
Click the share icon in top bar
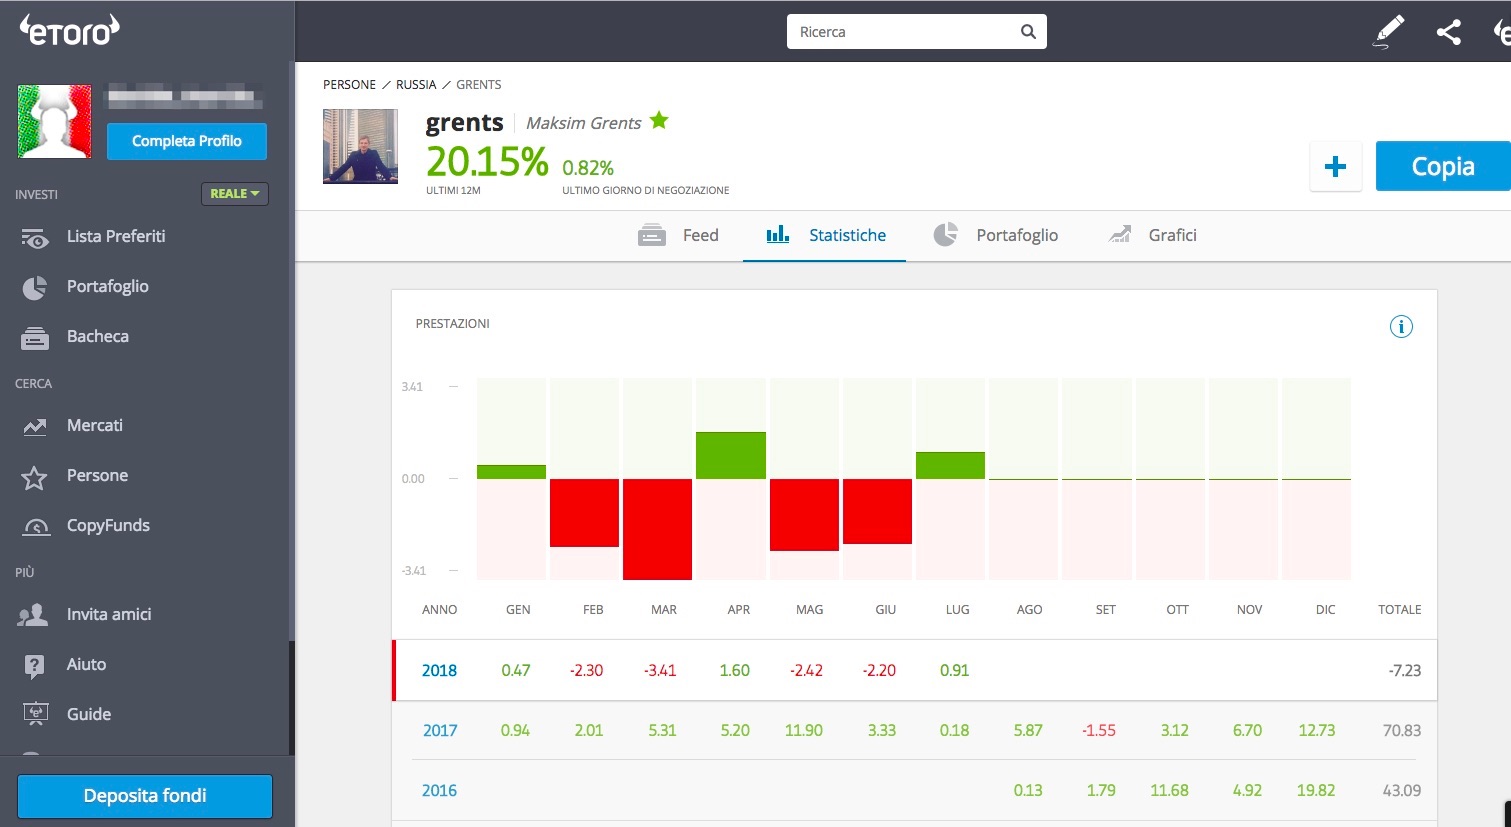coord(1448,32)
